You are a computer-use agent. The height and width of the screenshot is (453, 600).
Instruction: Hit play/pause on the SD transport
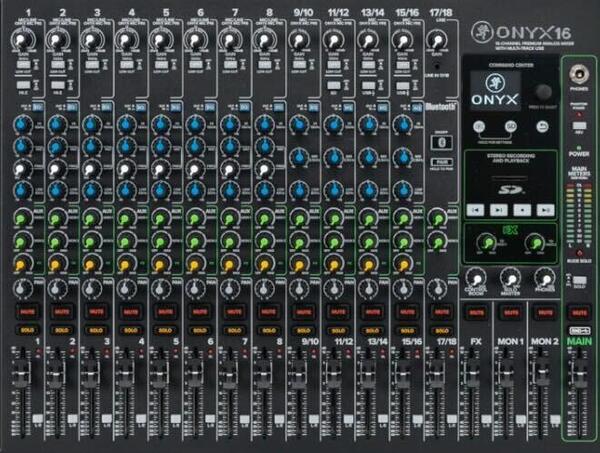point(545,210)
